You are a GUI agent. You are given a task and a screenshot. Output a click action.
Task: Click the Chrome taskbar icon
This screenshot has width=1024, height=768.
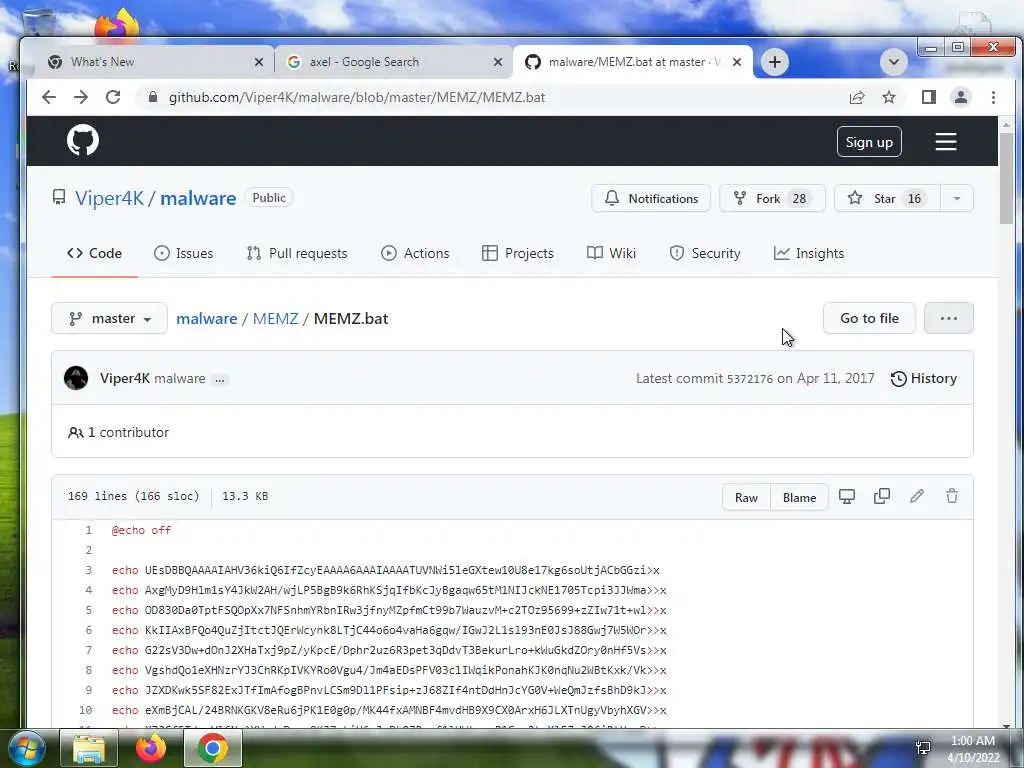213,748
